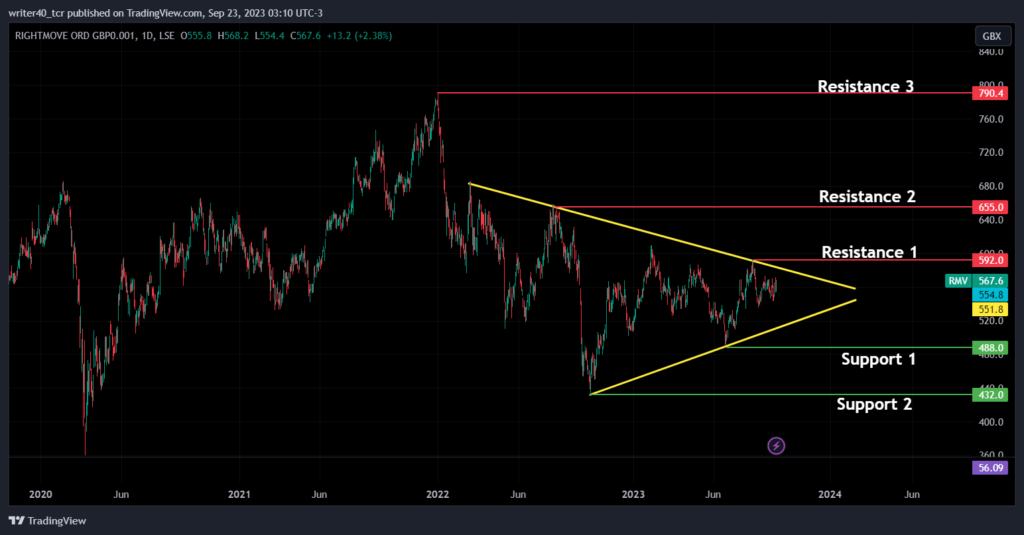This screenshot has height=535, width=1024.
Task: Click the +13.2 (+2.38%) change value
Action: [x=359, y=36]
